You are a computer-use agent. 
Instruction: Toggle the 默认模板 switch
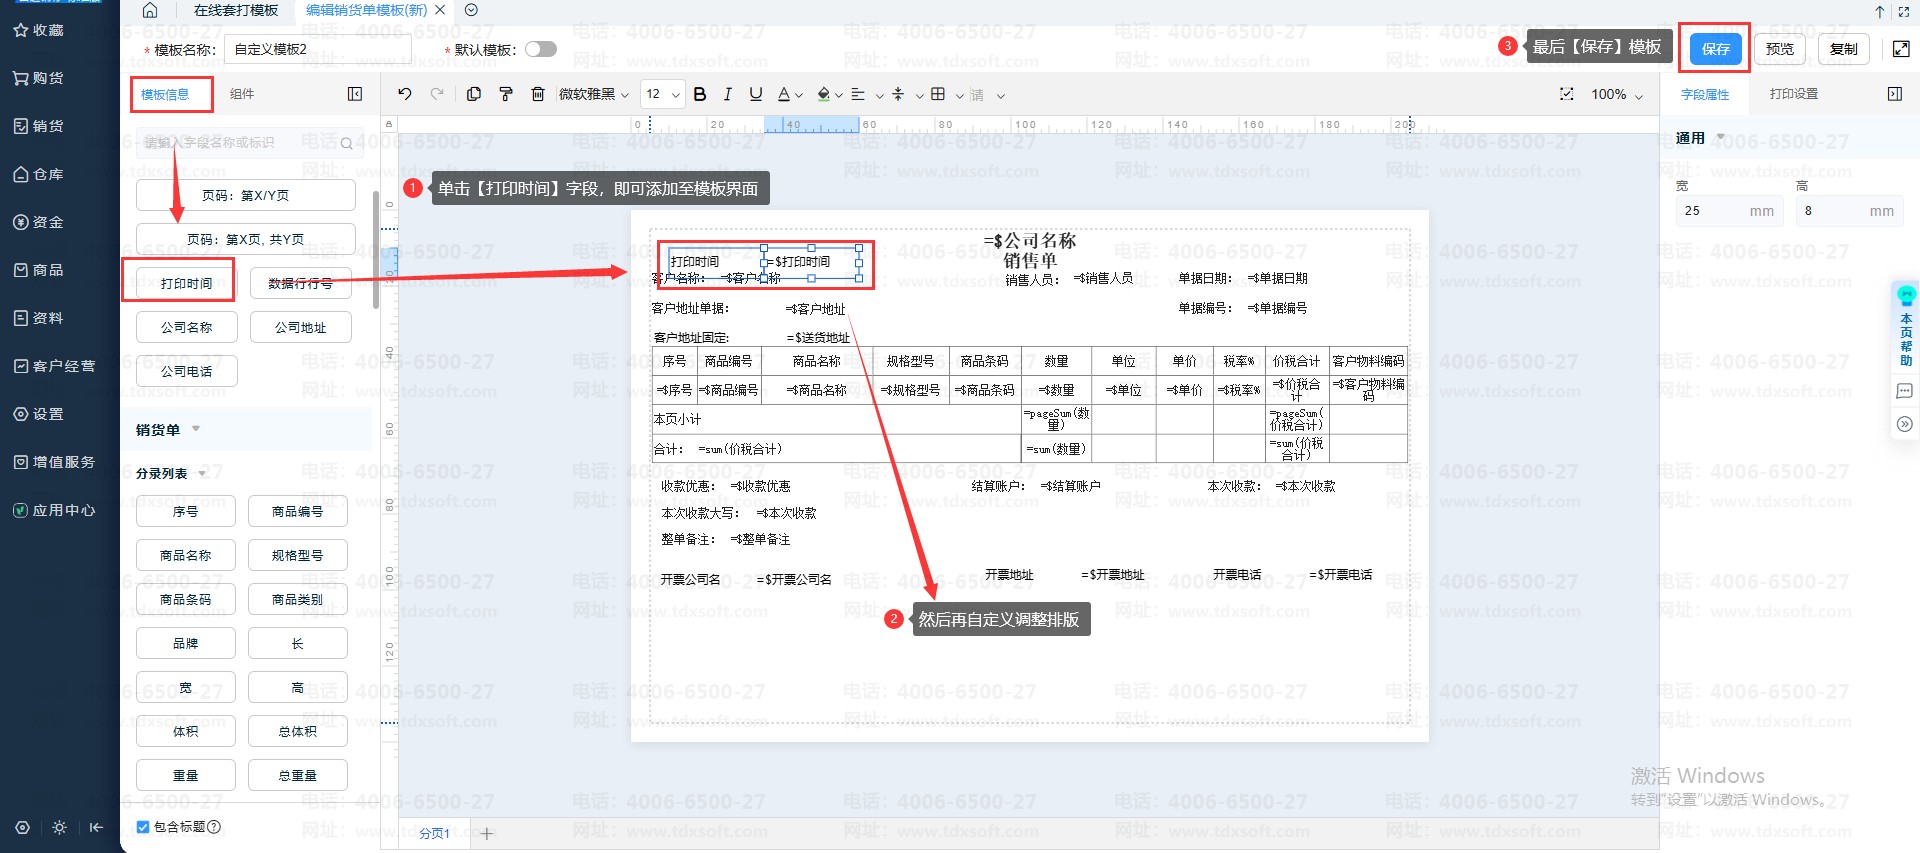point(541,49)
